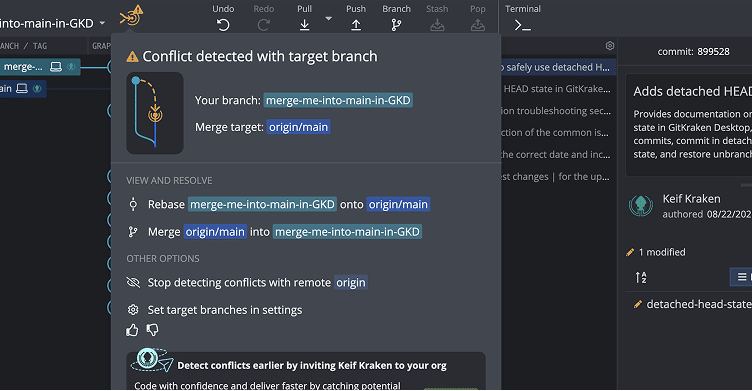Click the Pull toolbar icon
752x391 pixels.
tap(304, 24)
